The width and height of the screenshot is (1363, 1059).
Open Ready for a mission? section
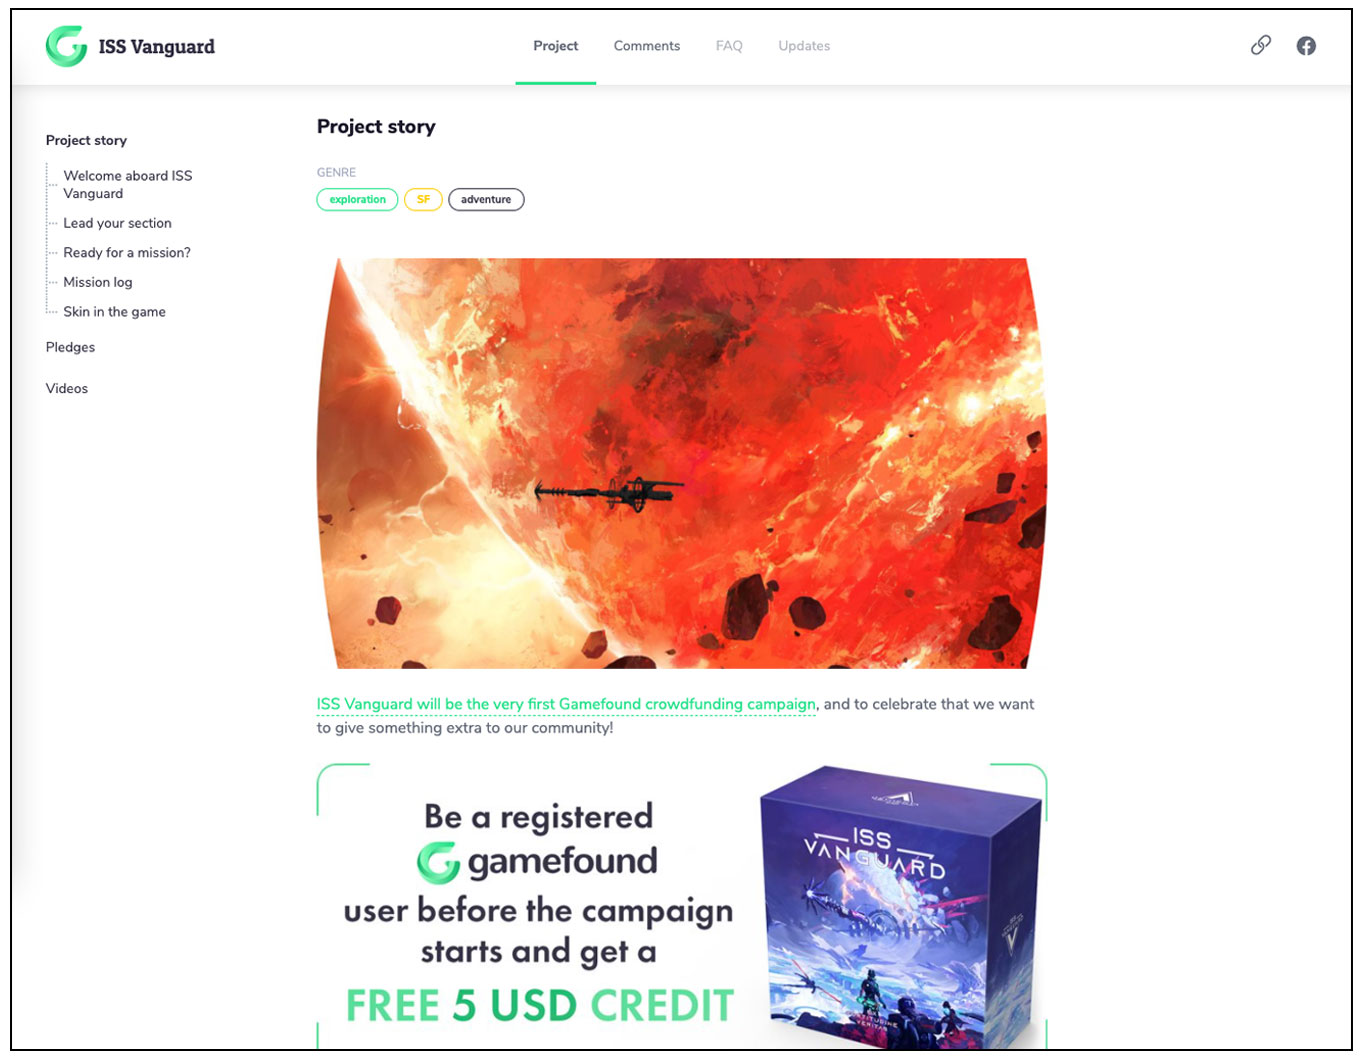pos(127,252)
